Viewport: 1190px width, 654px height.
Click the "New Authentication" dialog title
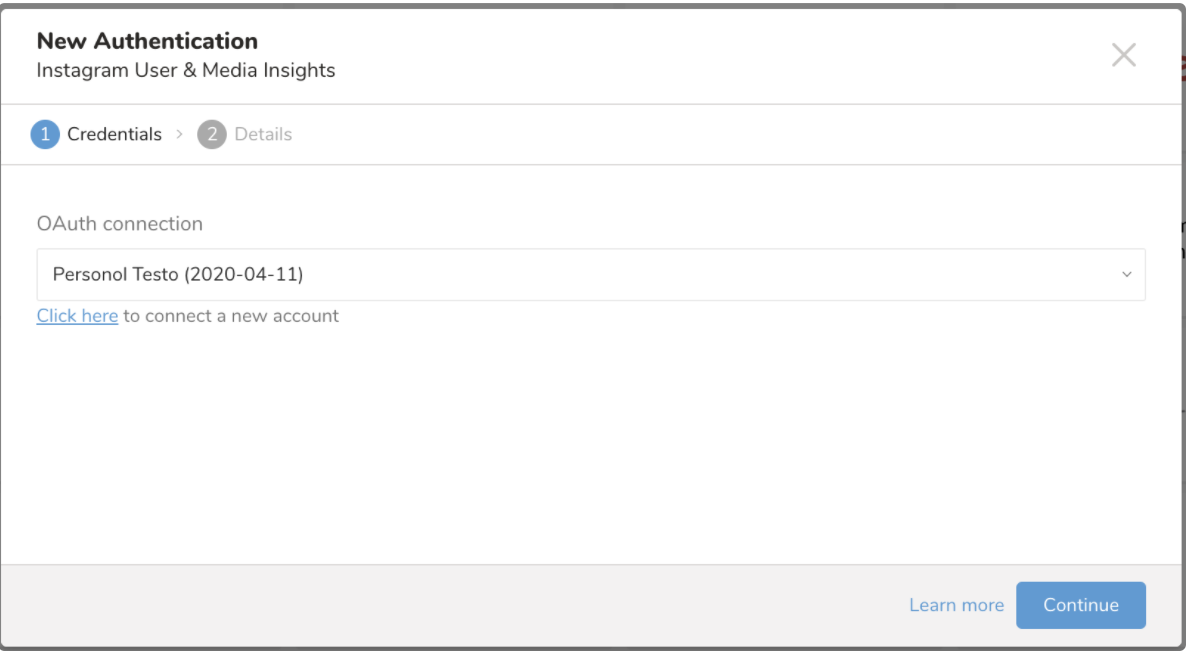click(147, 41)
